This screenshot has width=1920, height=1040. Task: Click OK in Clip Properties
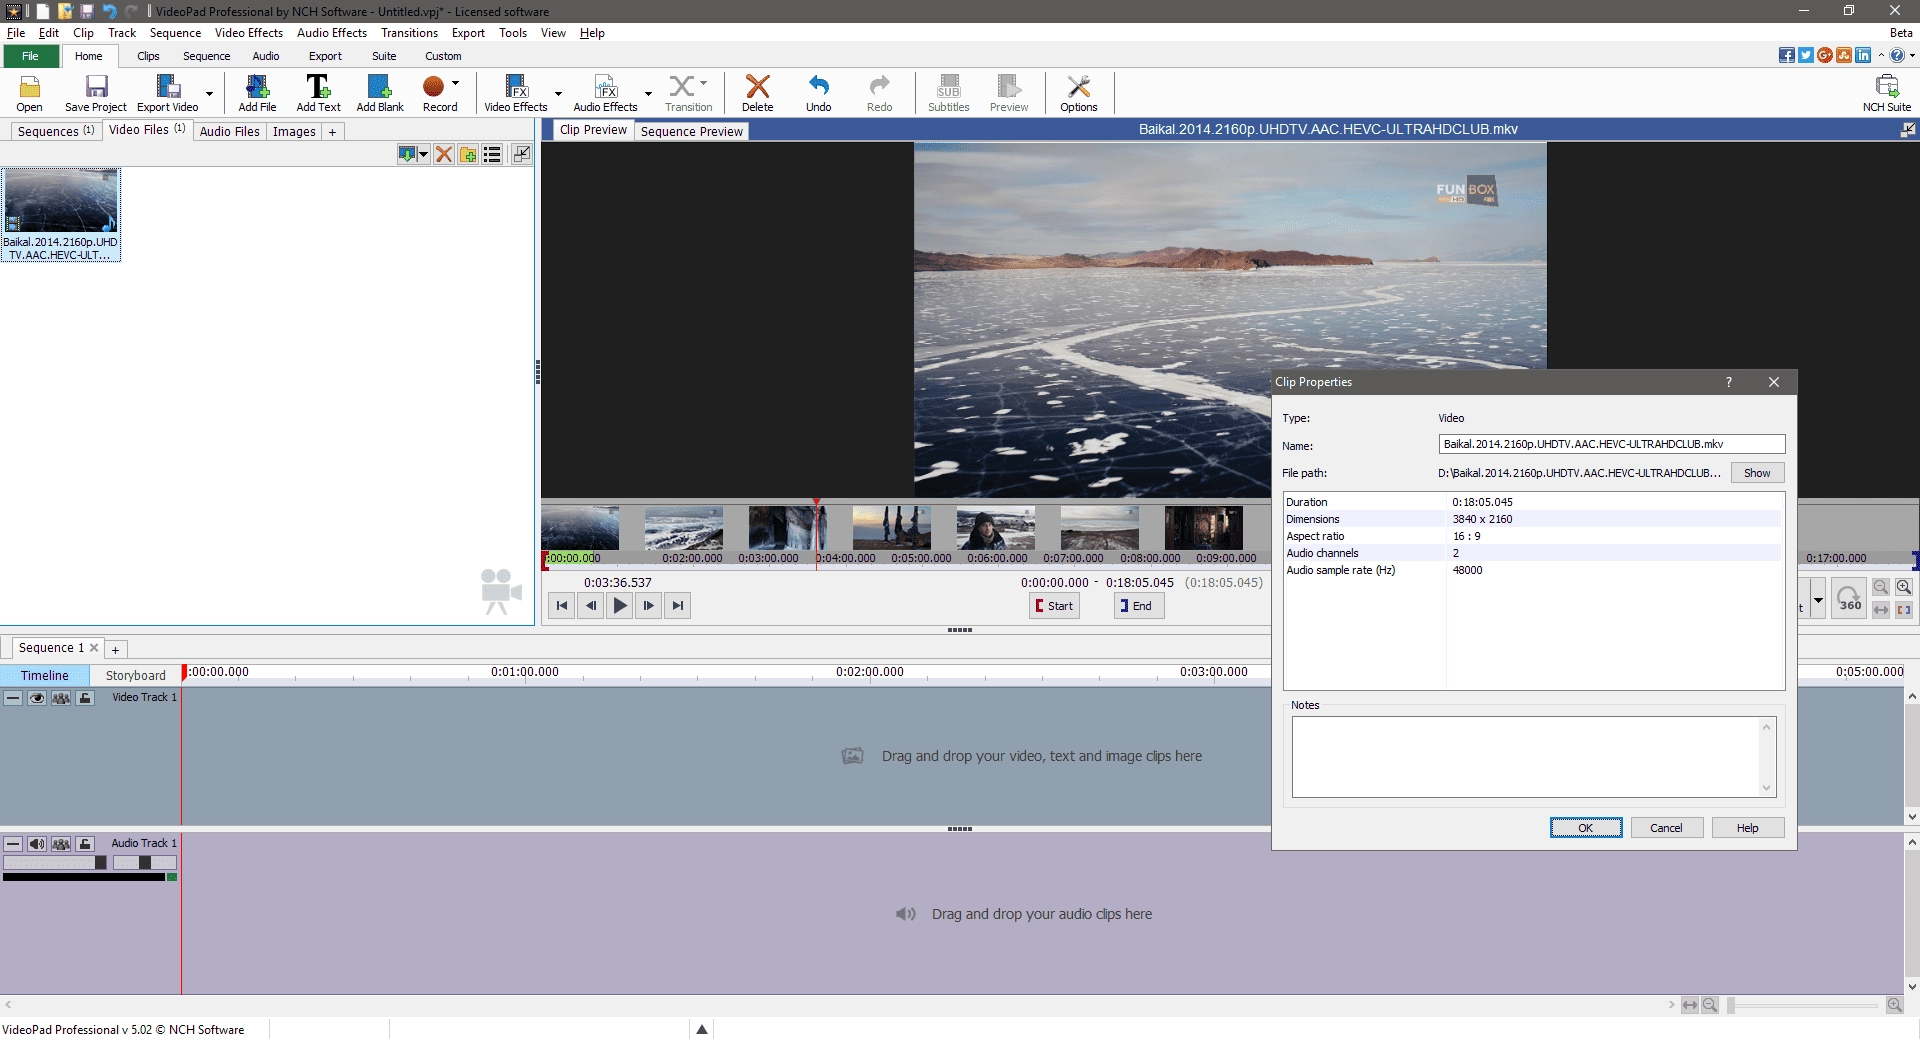(x=1586, y=828)
